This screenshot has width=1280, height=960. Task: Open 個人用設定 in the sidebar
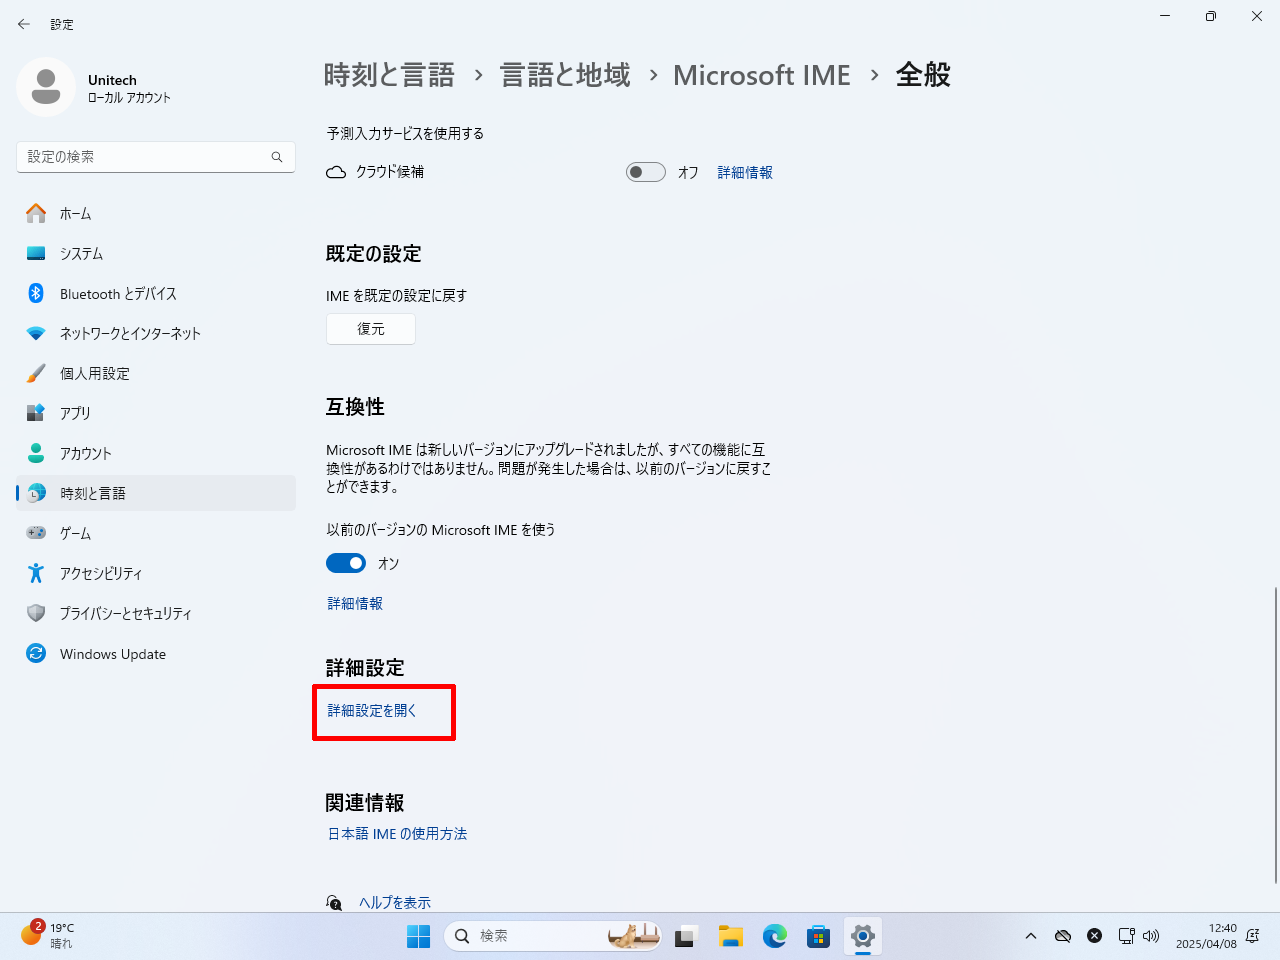156,373
